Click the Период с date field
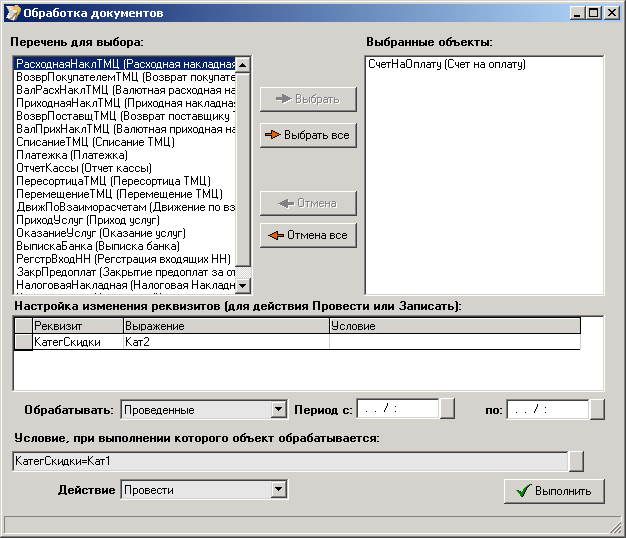The height and width of the screenshot is (538, 626). pyautogui.click(x=398, y=409)
